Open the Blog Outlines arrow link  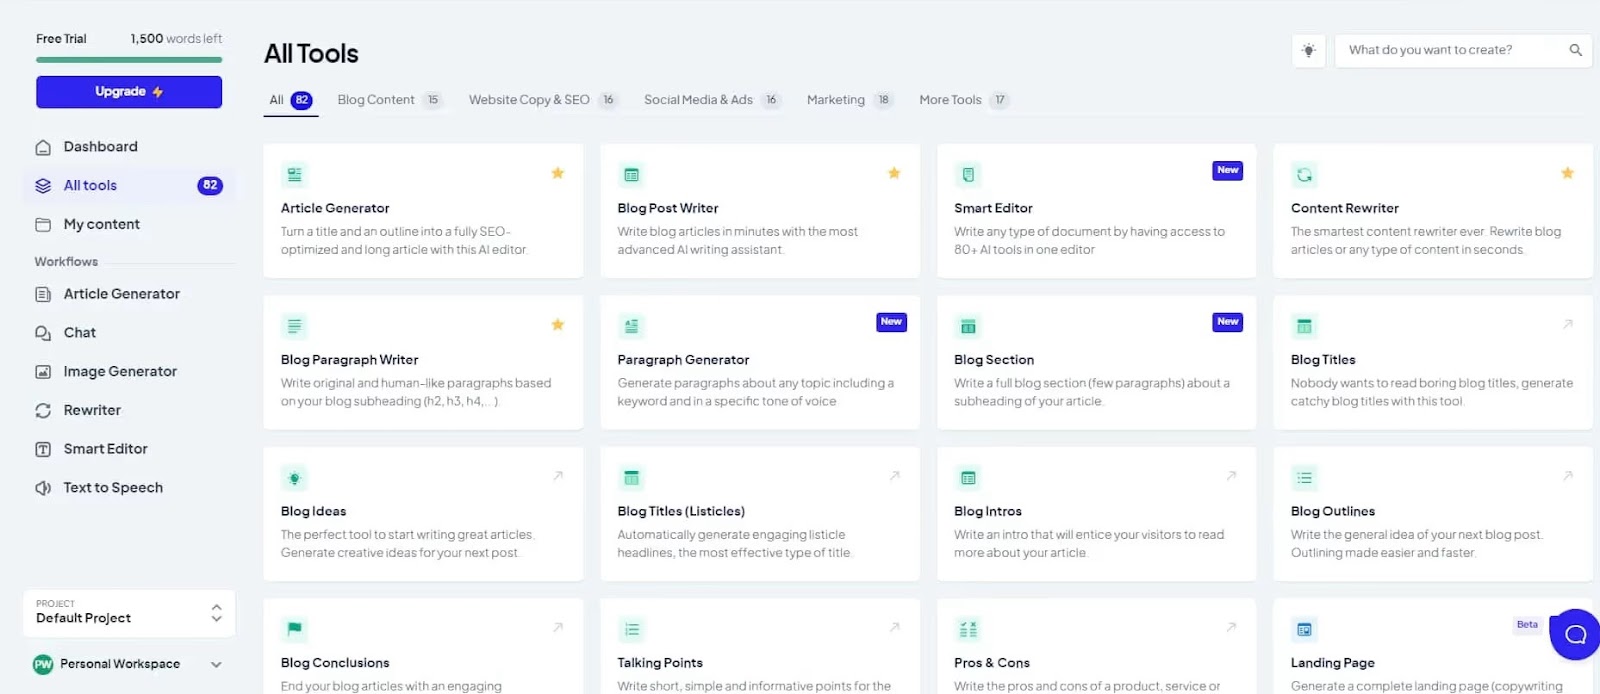pos(1567,476)
